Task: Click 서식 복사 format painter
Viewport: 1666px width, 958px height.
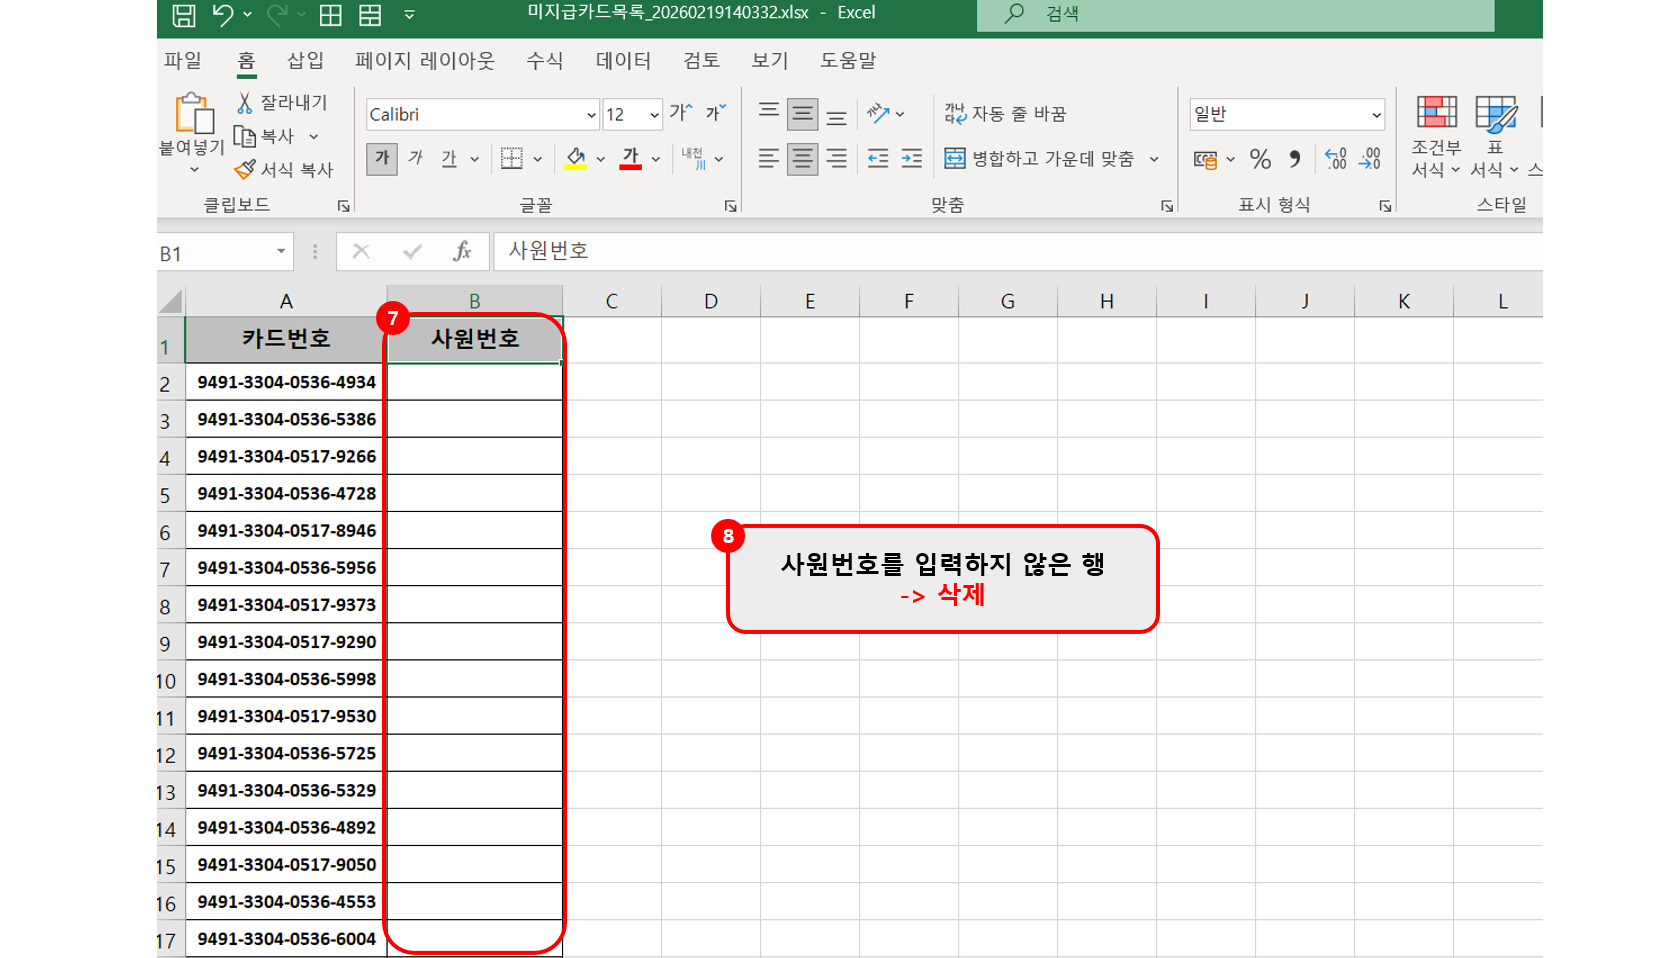Action: click(284, 170)
